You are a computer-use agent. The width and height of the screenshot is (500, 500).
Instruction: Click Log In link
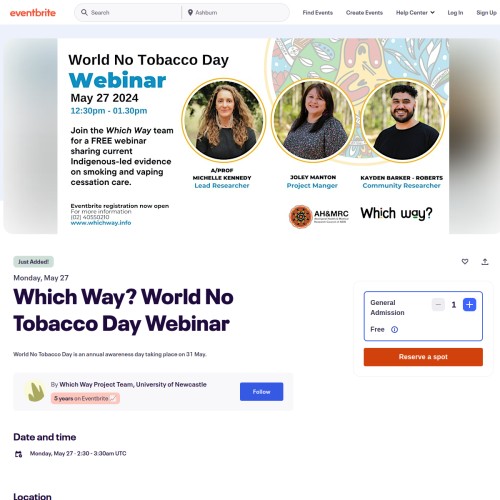click(x=455, y=13)
